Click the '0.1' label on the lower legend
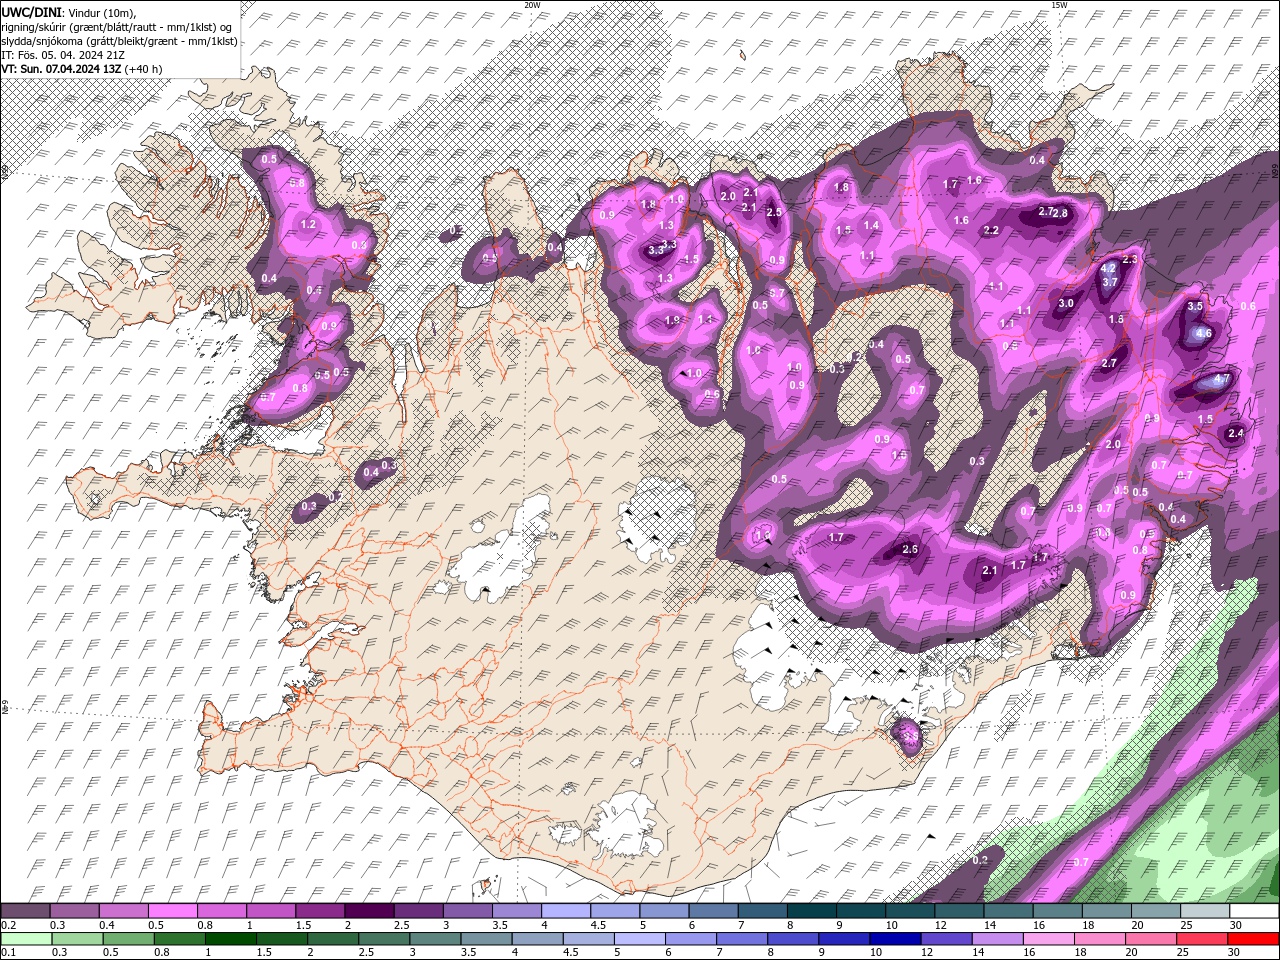Image resolution: width=1280 pixels, height=960 pixels. (x=9, y=953)
